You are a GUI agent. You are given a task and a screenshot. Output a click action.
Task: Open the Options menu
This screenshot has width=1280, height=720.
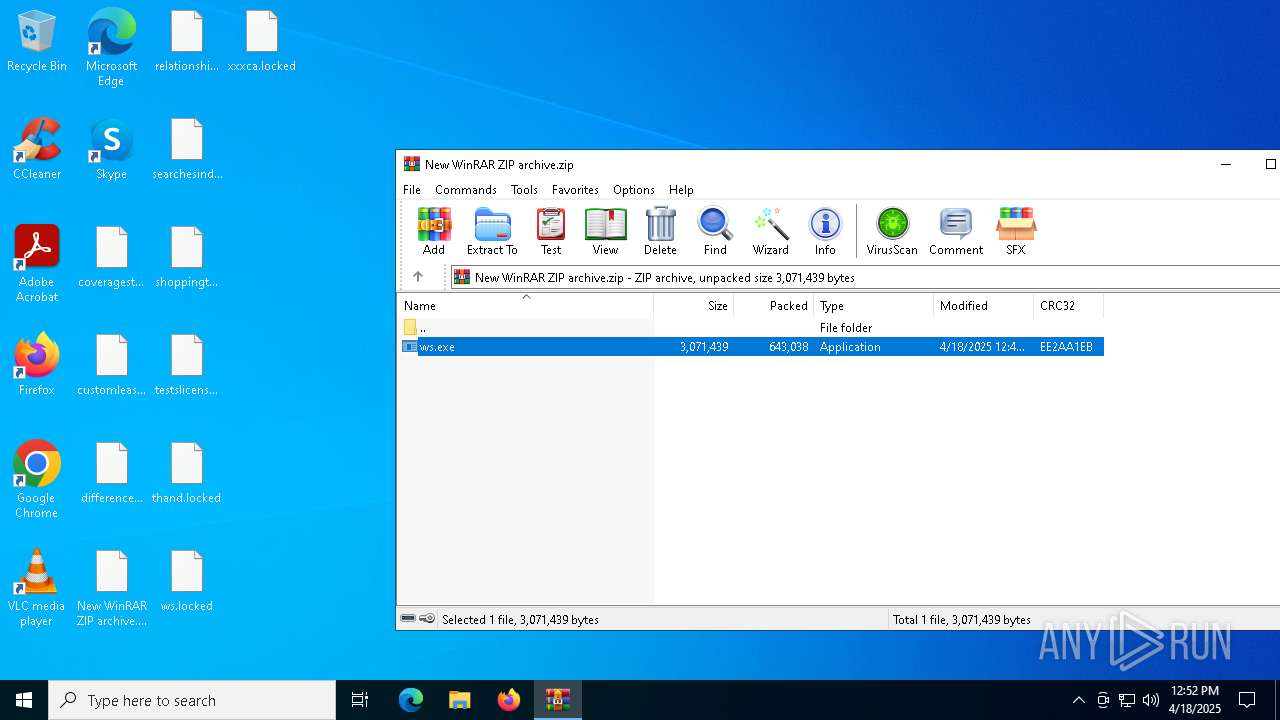(634, 189)
